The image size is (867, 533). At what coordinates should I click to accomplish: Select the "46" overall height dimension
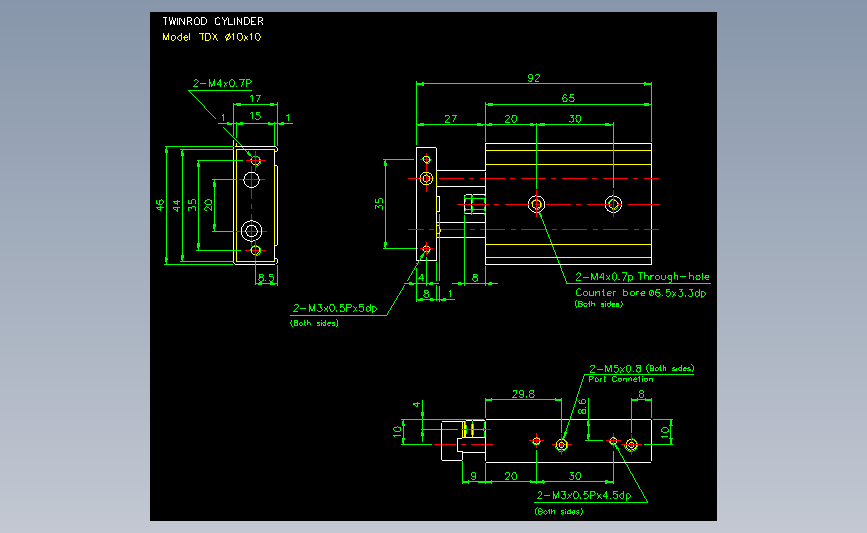tap(160, 205)
